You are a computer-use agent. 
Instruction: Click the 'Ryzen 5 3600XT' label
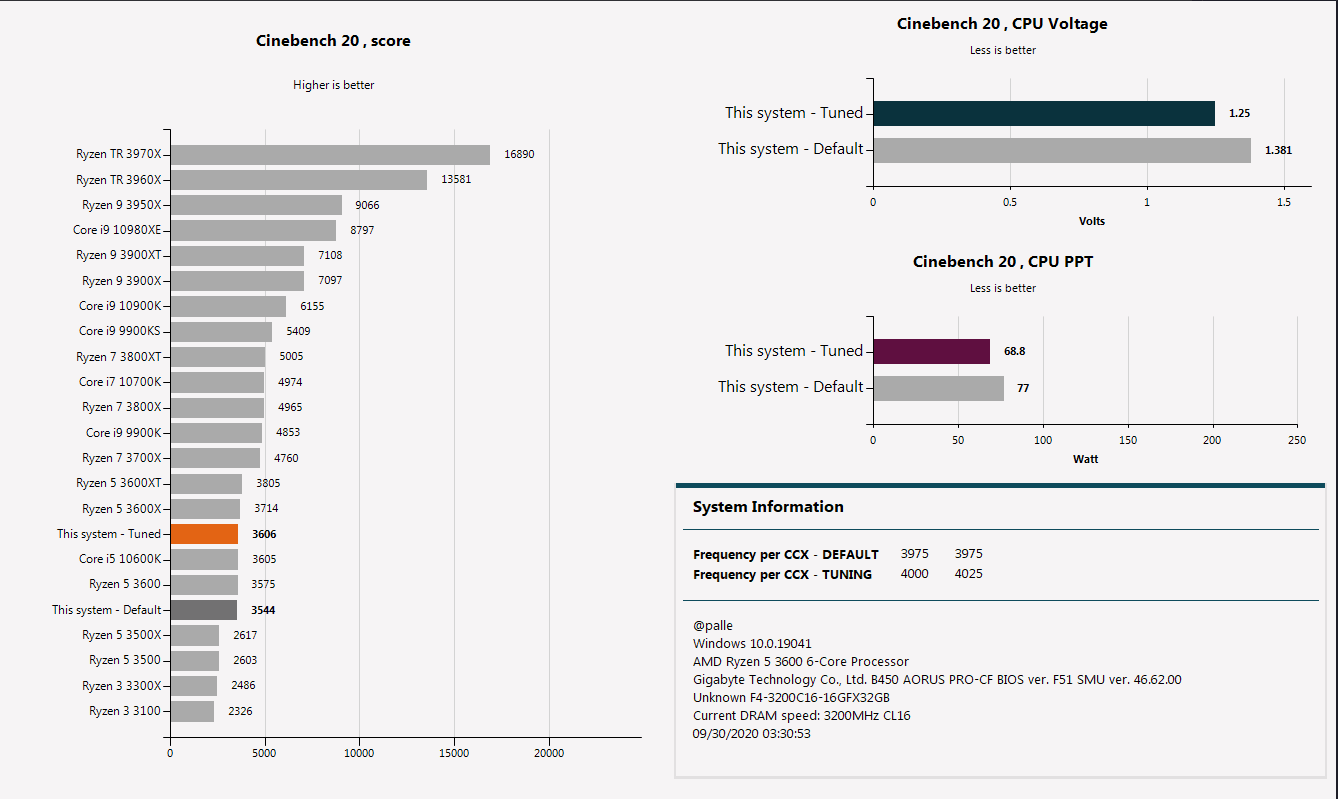click(118, 483)
